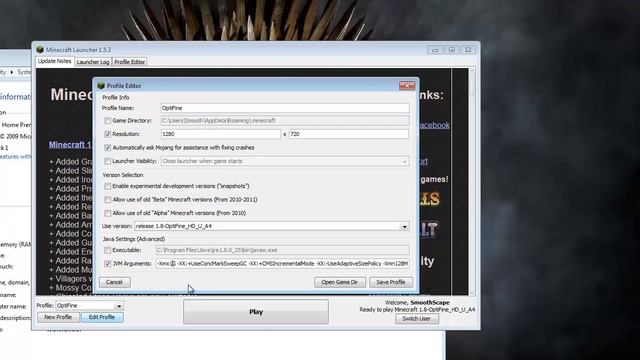Click the resolution width field 1280
640x360 pixels.
[220, 134]
